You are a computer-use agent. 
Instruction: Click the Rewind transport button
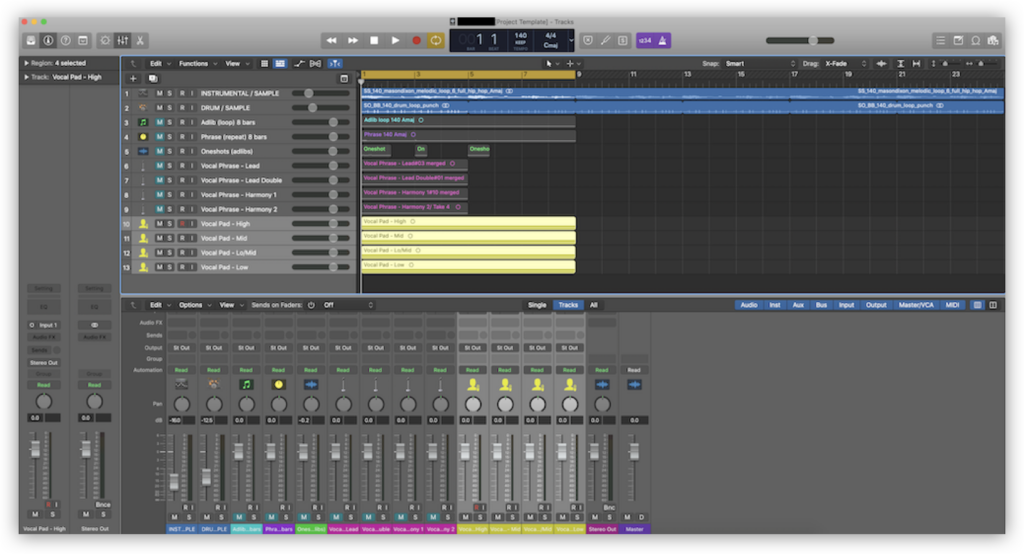[x=332, y=41]
